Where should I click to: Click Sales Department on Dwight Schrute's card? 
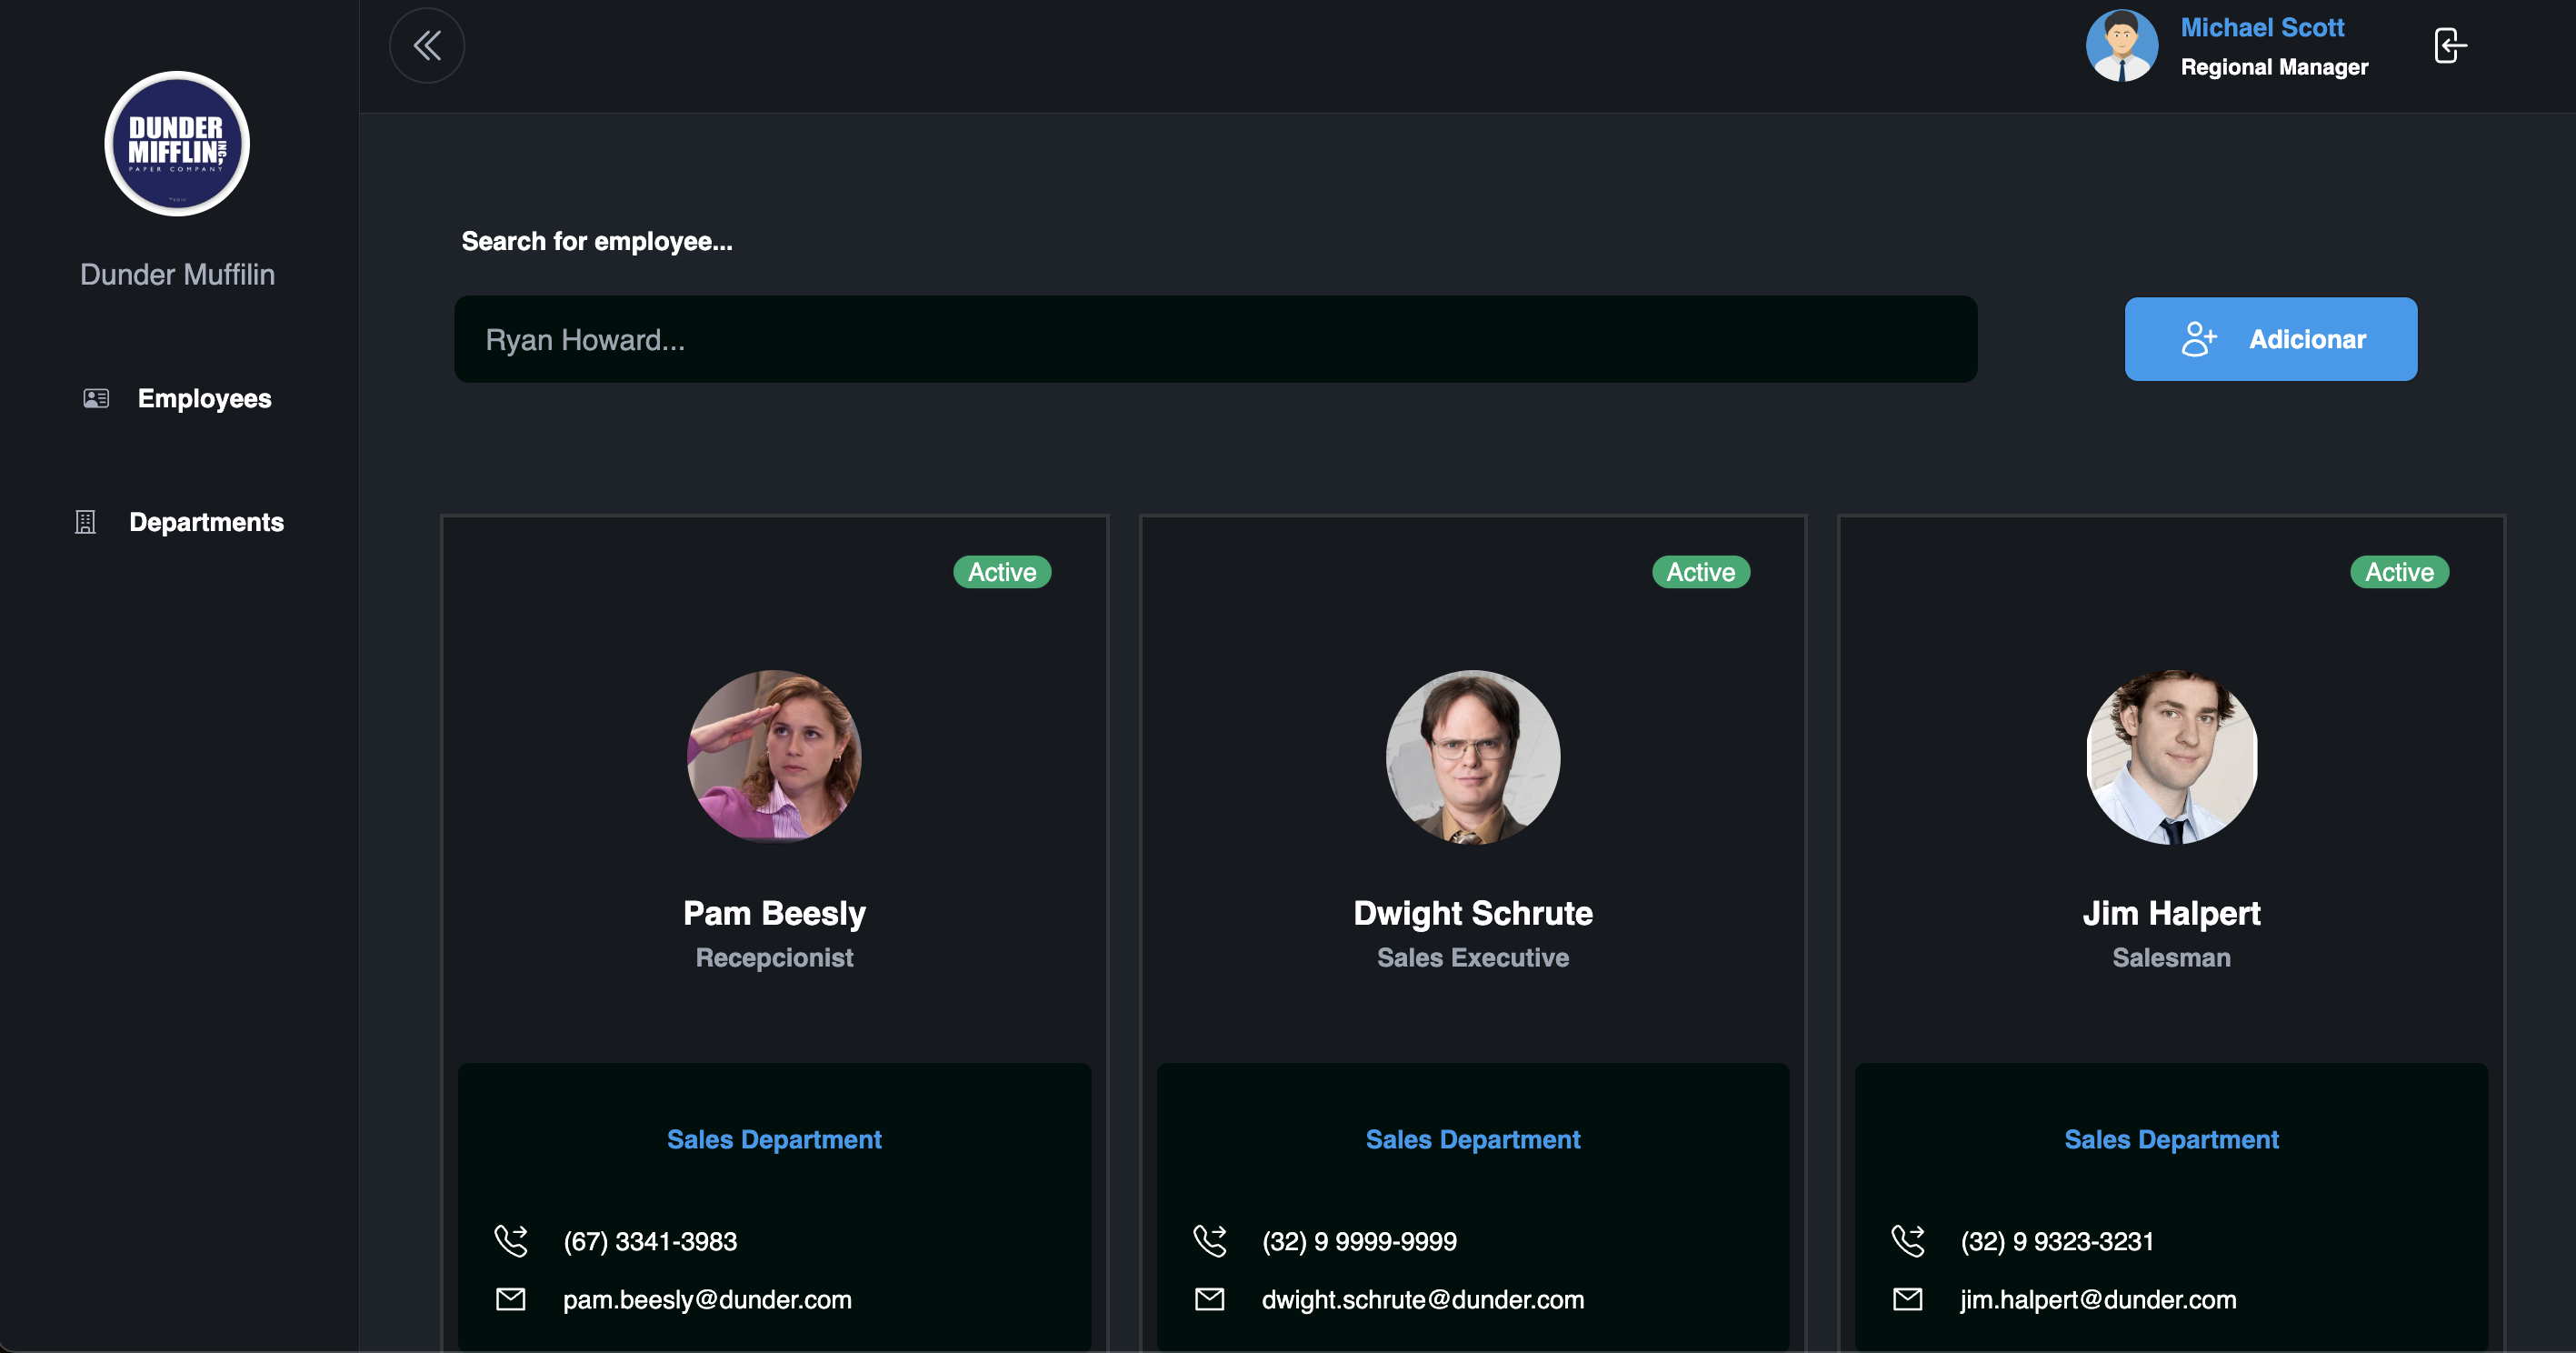(1473, 1139)
